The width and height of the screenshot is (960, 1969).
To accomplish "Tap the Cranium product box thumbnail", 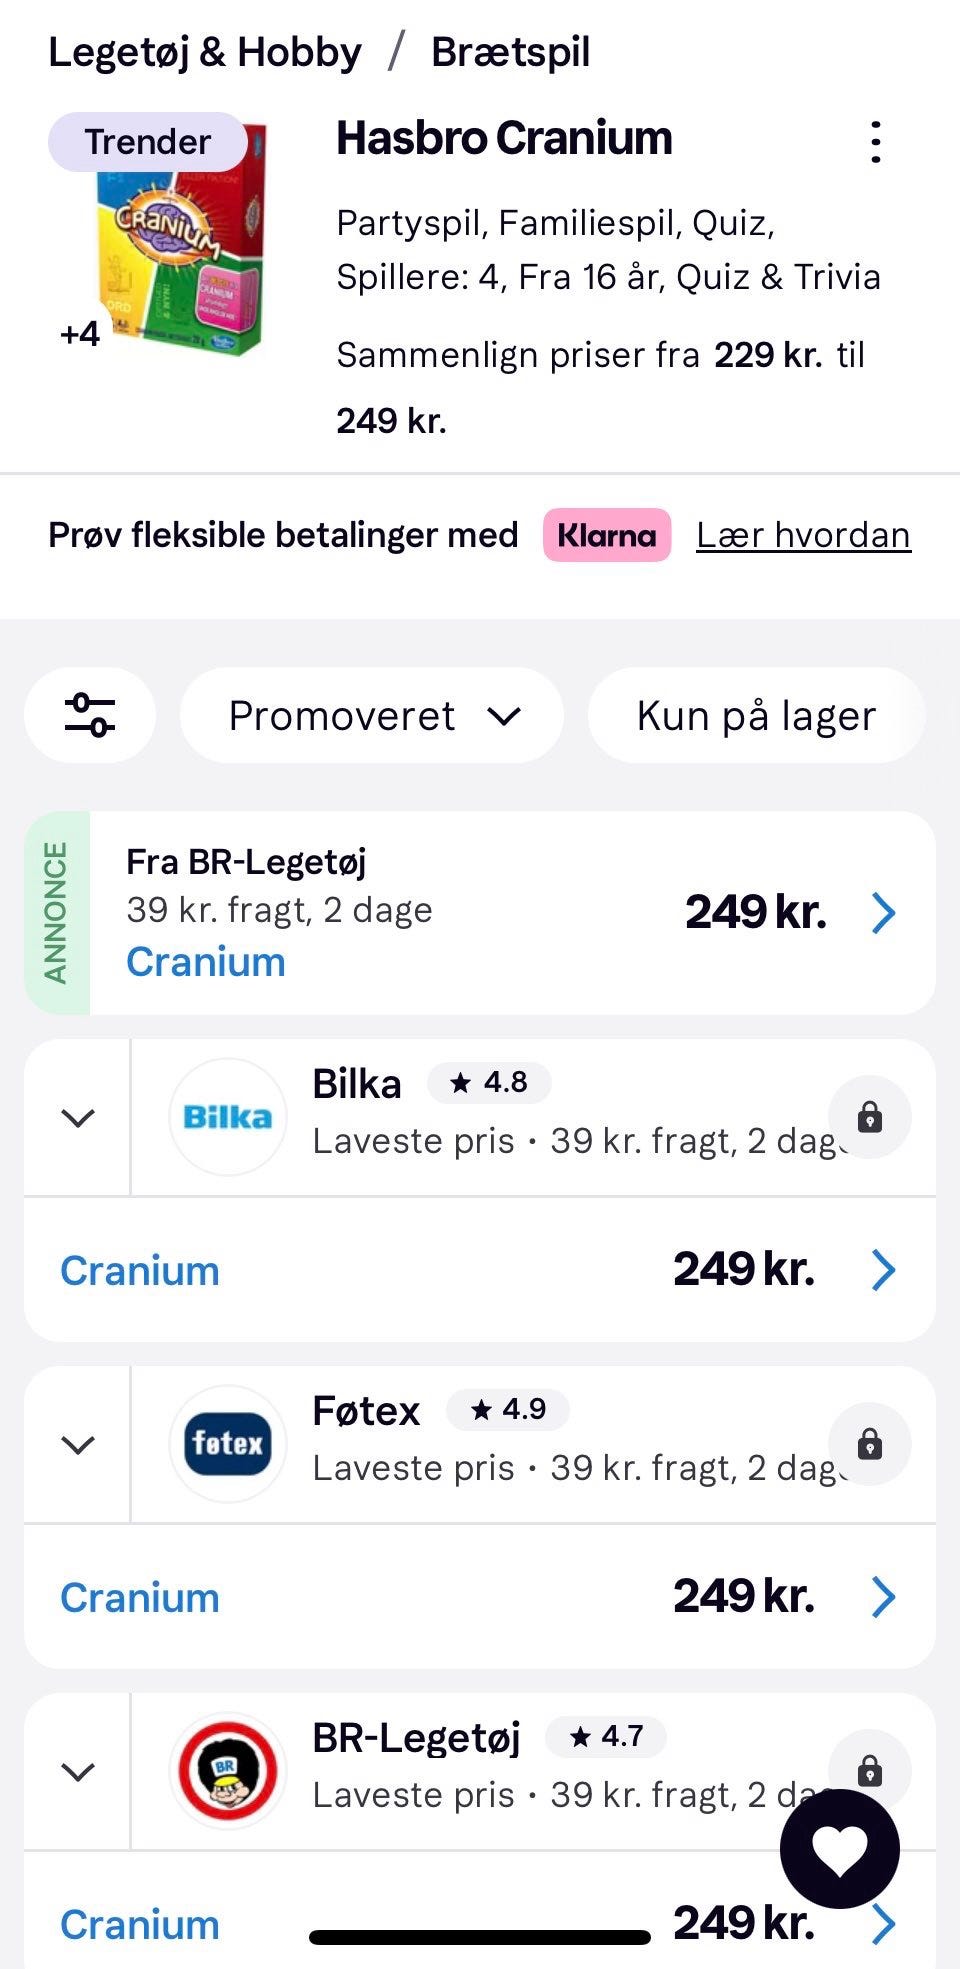I will (x=180, y=240).
